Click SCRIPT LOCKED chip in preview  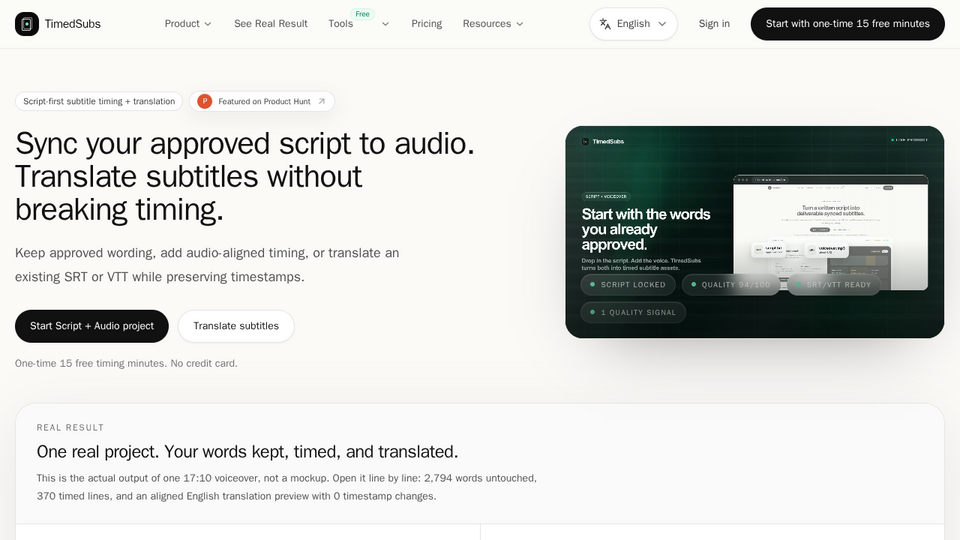tap(628, 285)
